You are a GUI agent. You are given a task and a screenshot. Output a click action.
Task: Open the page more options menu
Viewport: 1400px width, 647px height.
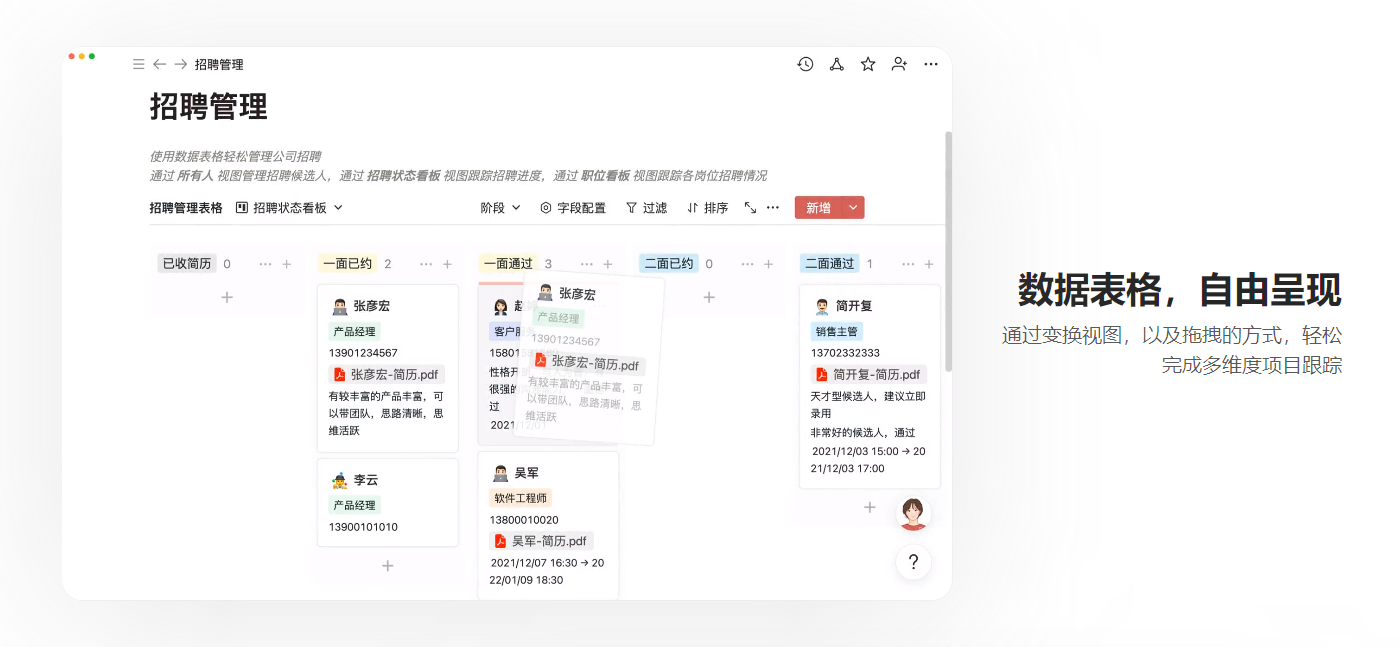(931, 64)
